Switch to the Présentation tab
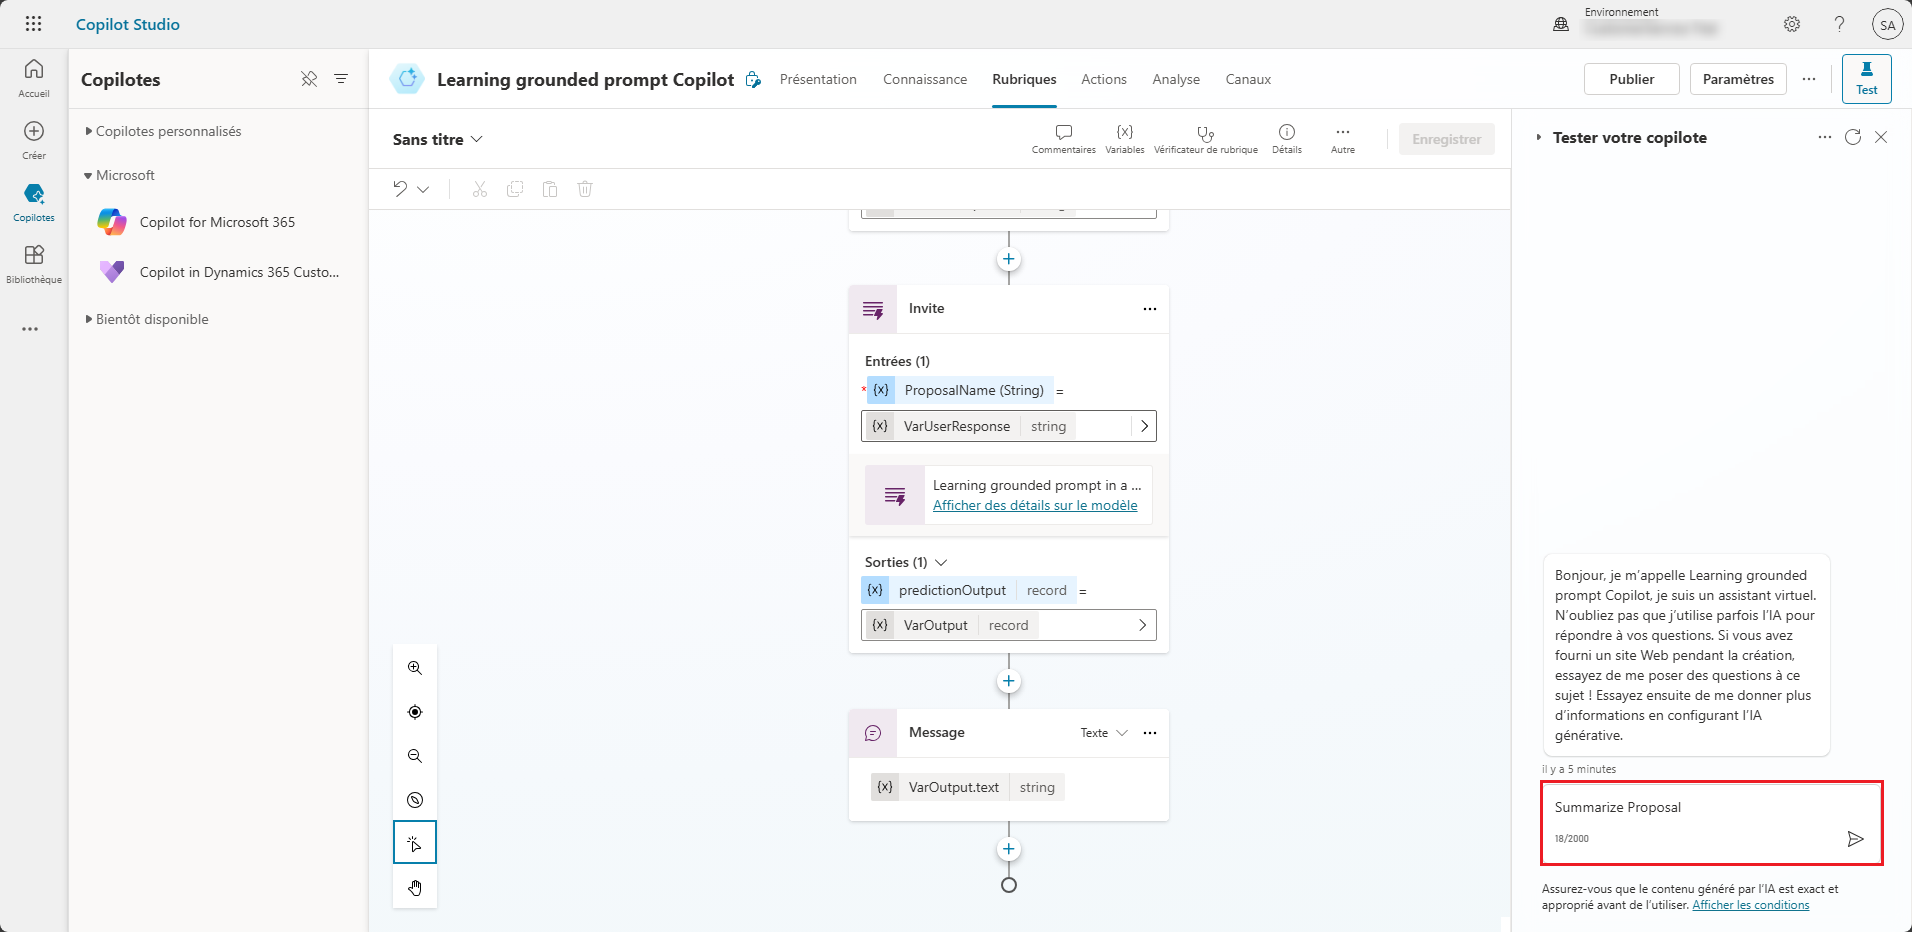1912x932 pixels. tap(818, 79)
